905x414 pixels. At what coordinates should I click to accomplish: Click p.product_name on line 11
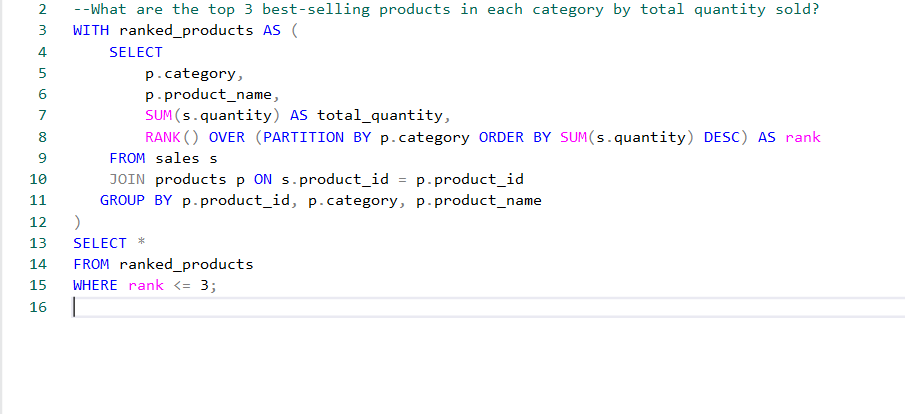(x=479, y=200)
